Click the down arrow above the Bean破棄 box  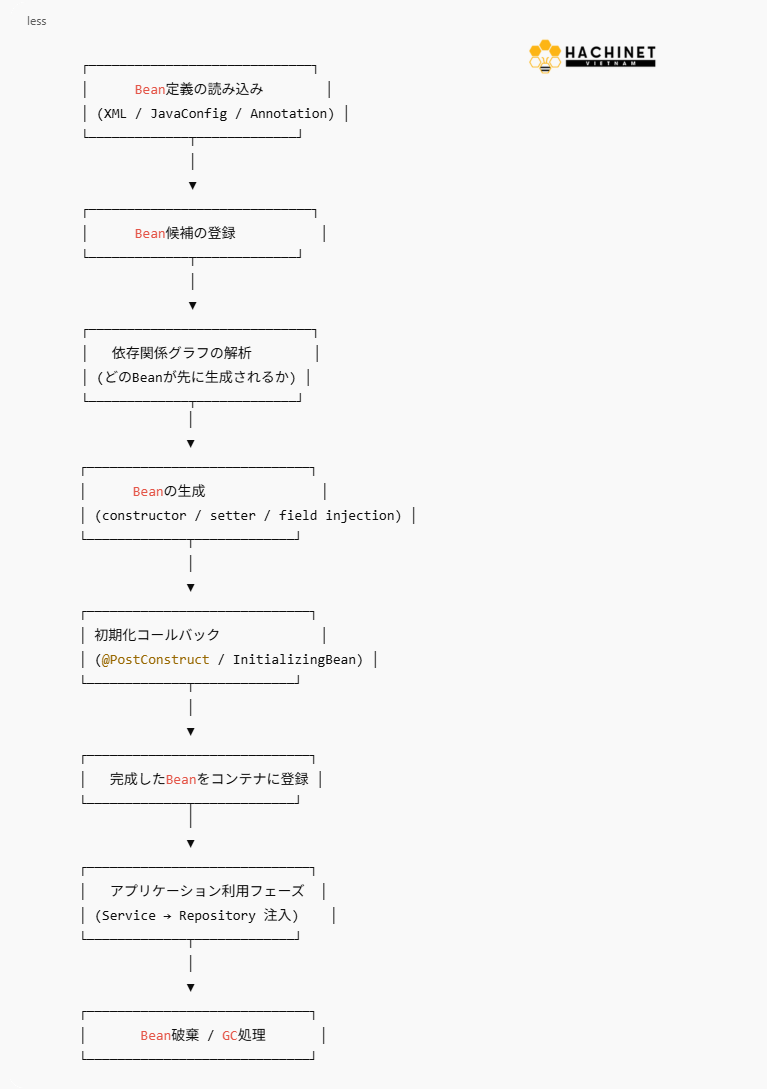click(191, 987)
